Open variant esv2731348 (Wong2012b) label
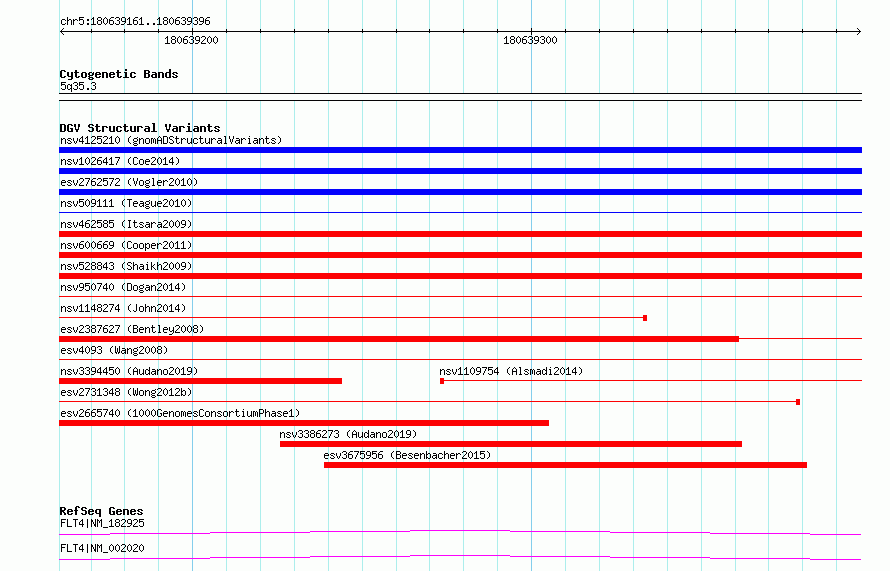 pos(126,392)
